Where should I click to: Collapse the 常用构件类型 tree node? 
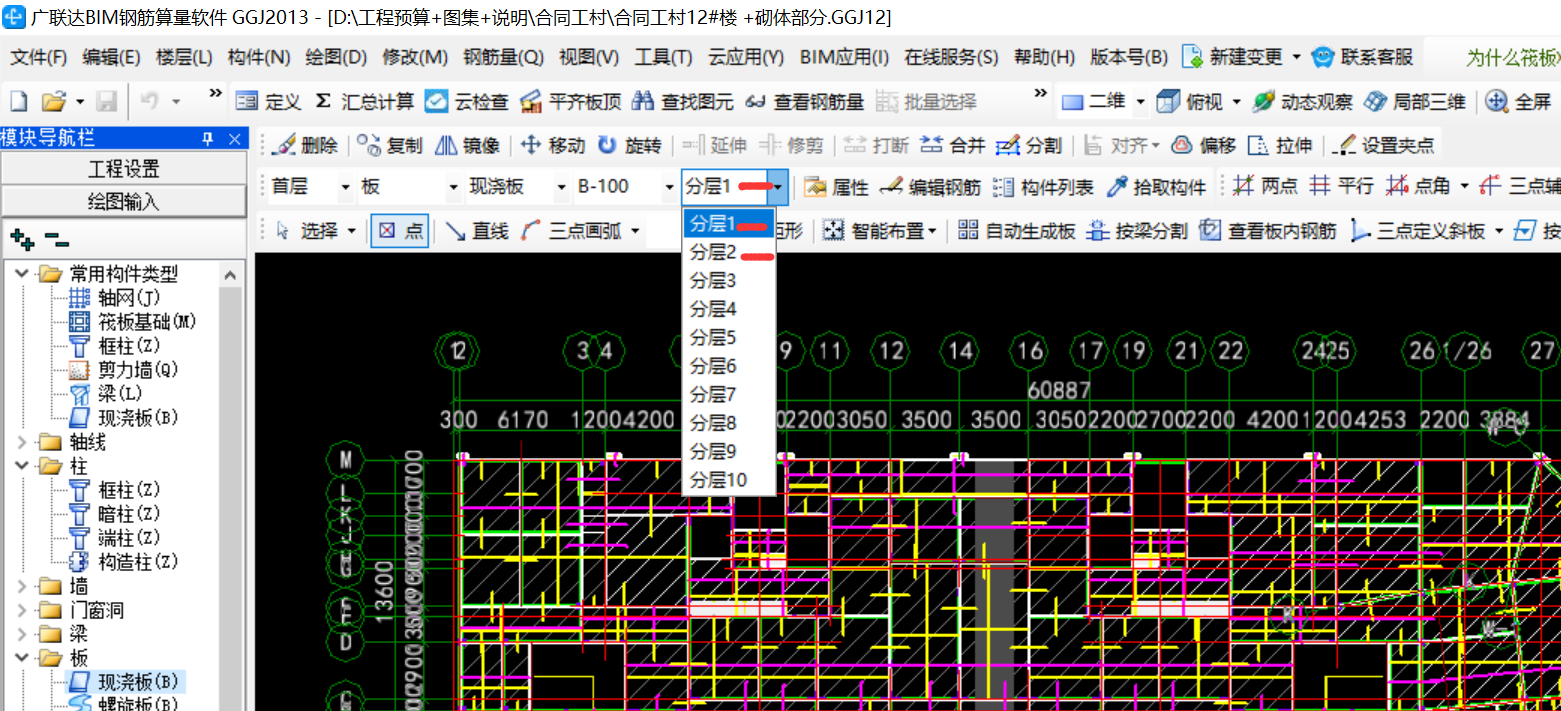[22, 274]
